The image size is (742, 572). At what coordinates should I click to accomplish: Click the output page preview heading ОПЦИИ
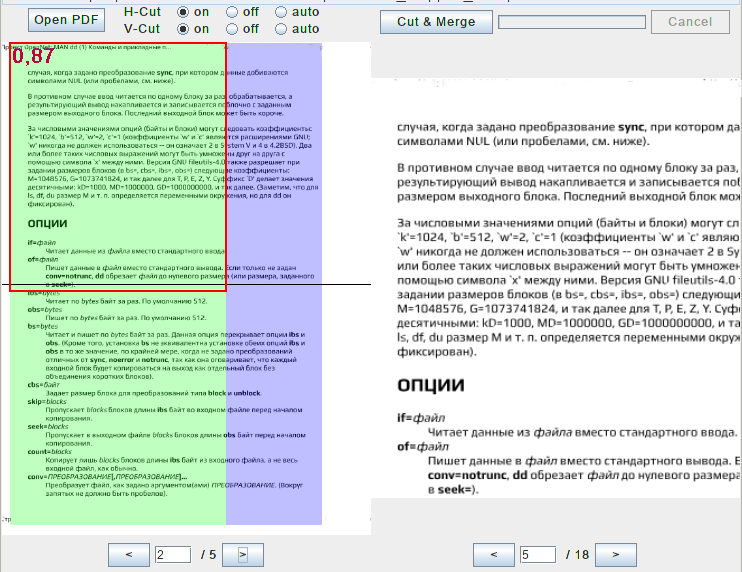coord(431,385)
